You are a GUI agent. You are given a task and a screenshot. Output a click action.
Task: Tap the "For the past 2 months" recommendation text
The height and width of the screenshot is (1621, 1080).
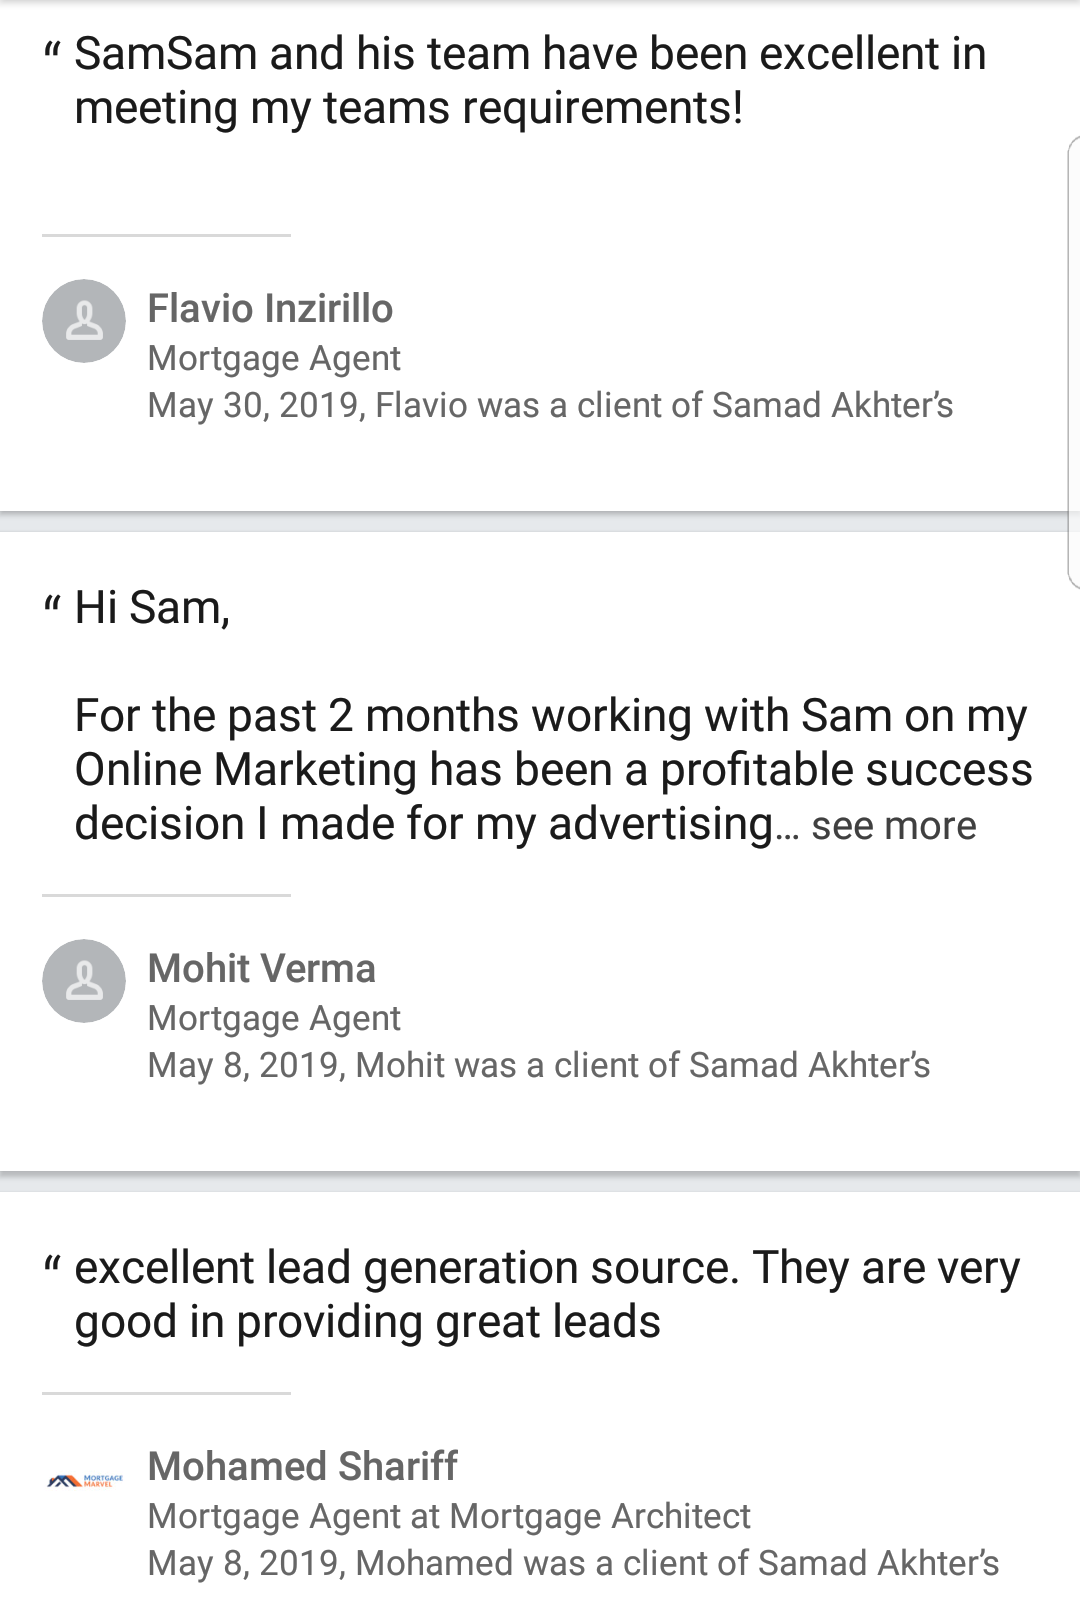click(x=550, y=770)
